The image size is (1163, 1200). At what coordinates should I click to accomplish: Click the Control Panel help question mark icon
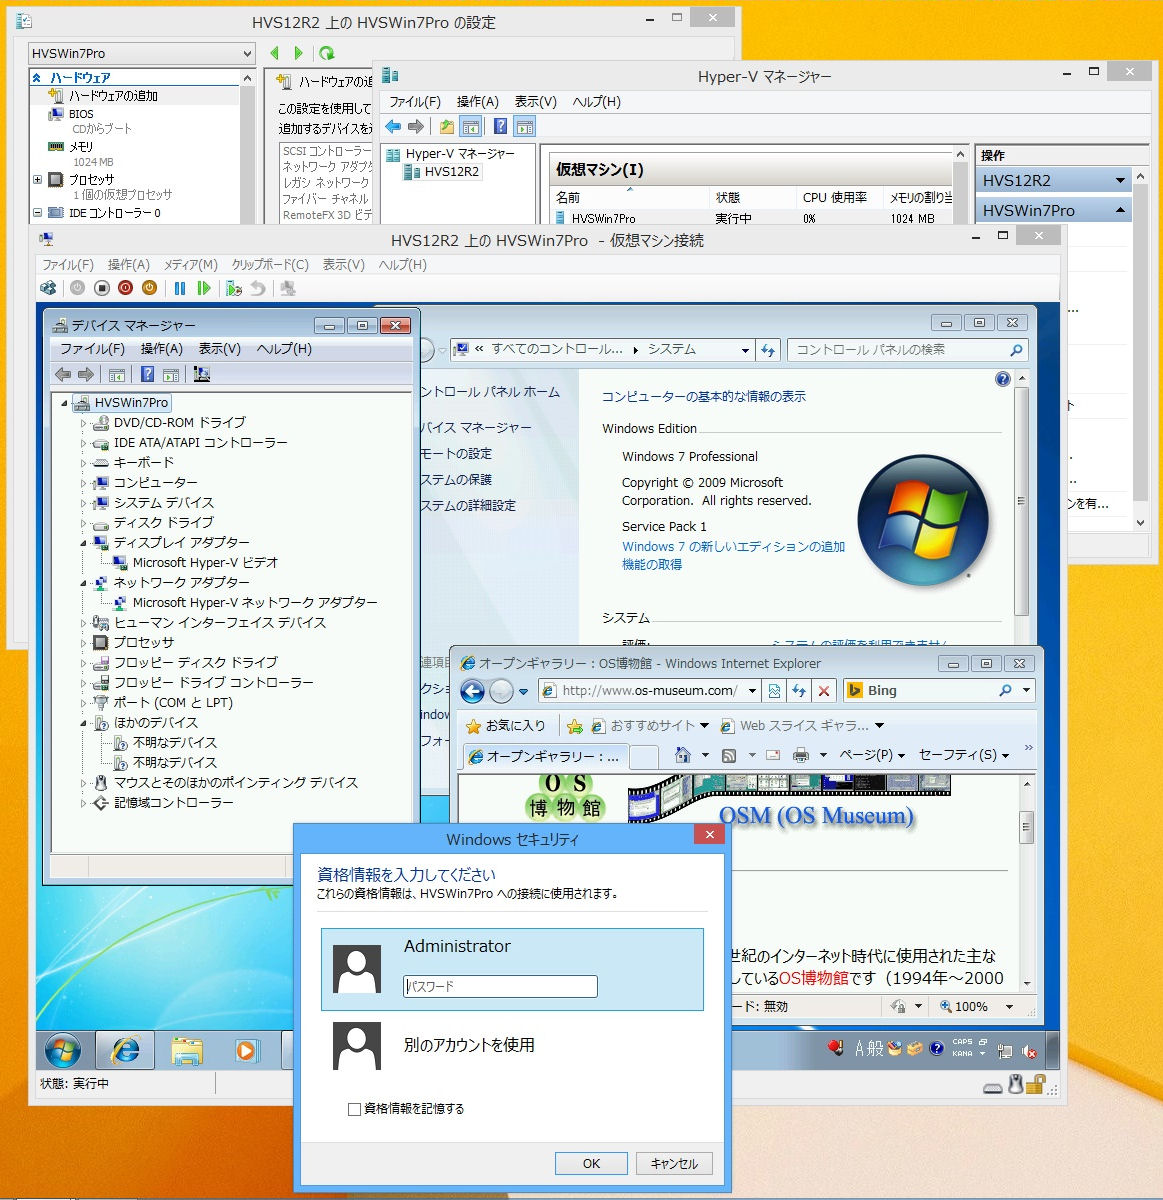click(1003, 379)
